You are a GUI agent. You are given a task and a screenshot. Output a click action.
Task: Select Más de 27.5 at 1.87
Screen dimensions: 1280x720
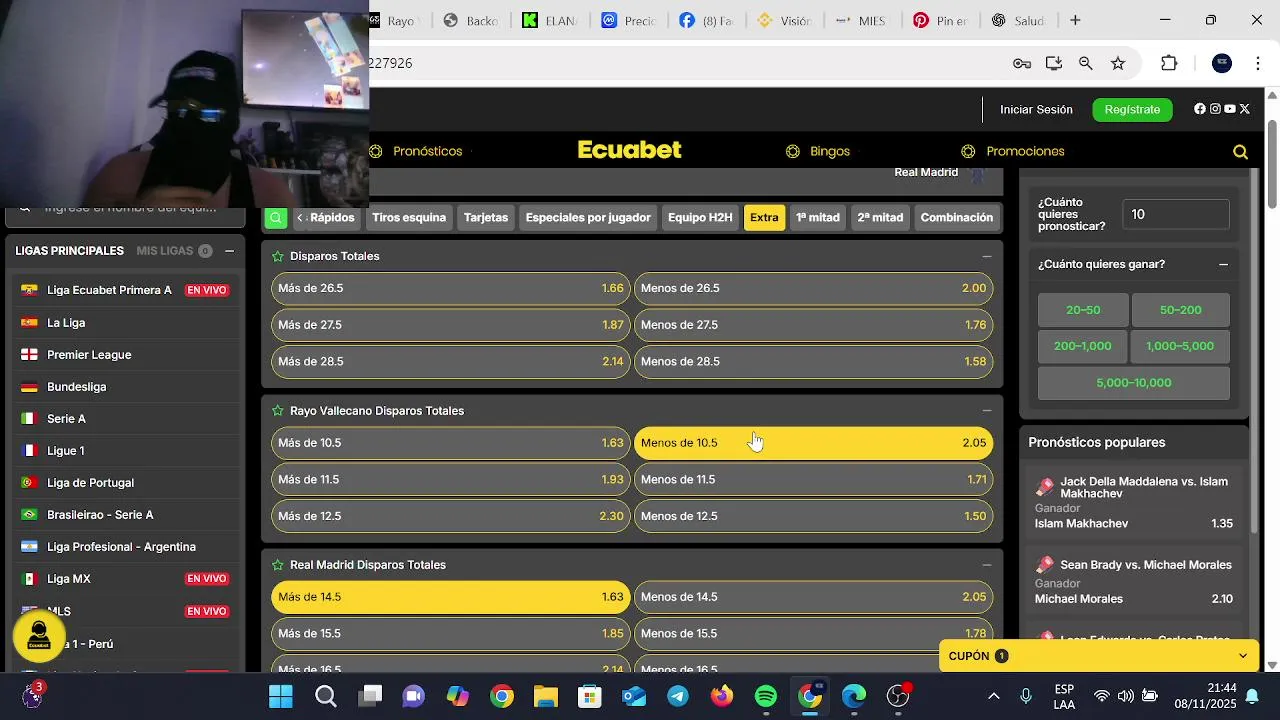click(451, 325)
